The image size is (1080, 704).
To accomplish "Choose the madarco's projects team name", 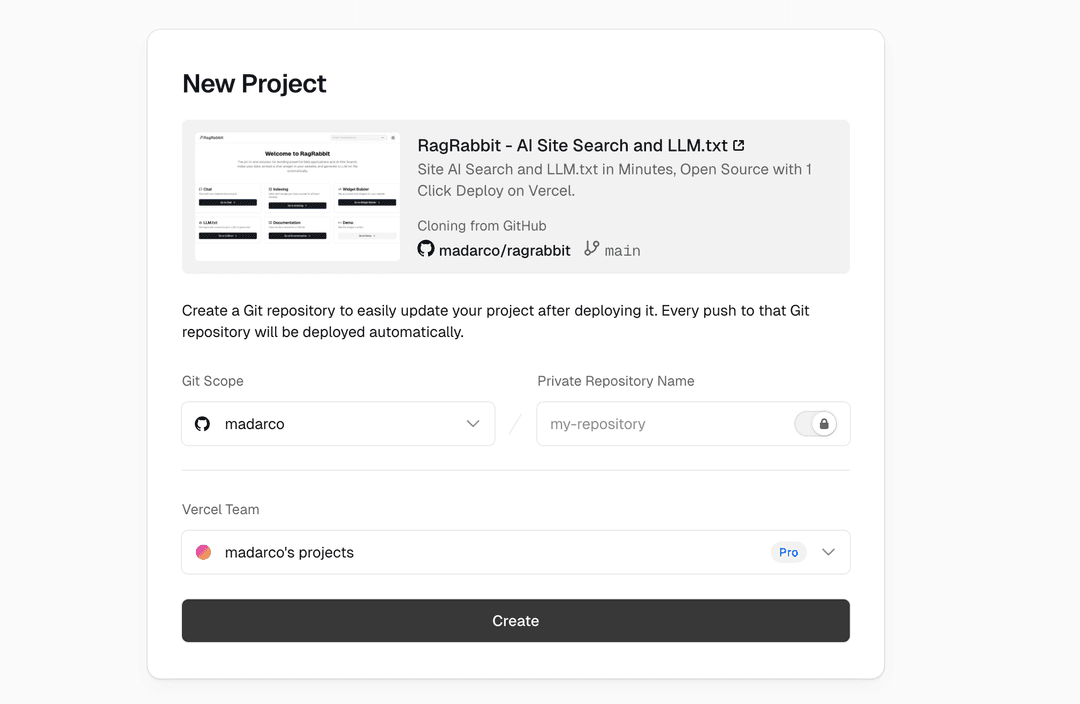I will 289,552.
